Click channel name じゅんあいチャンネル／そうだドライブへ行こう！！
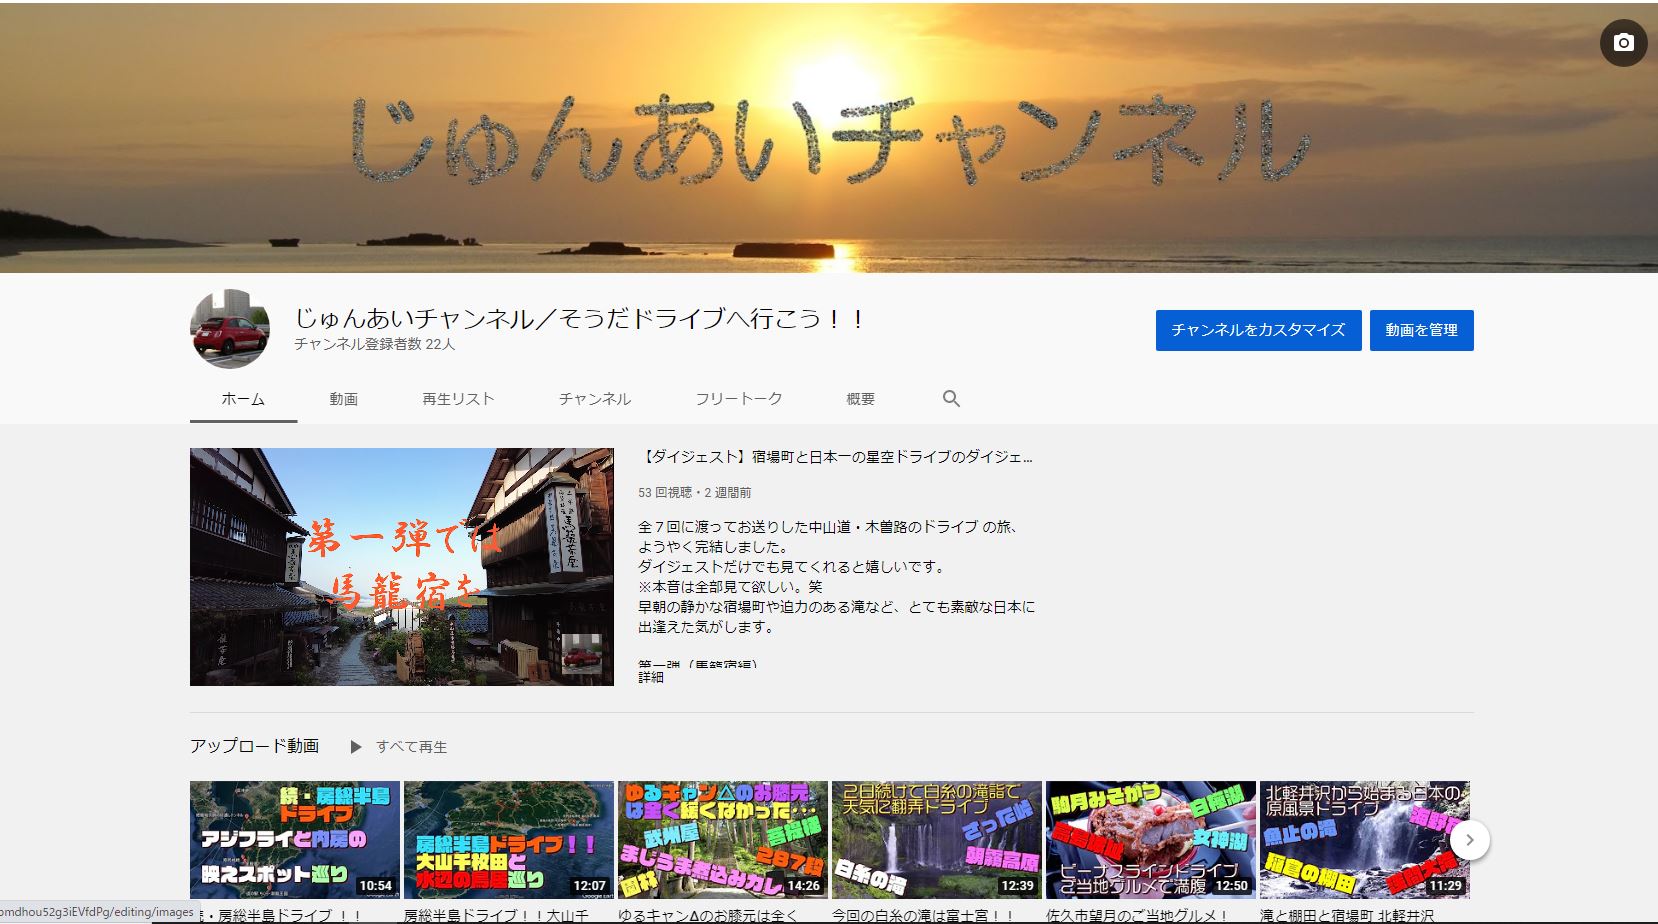 (580, 319)
